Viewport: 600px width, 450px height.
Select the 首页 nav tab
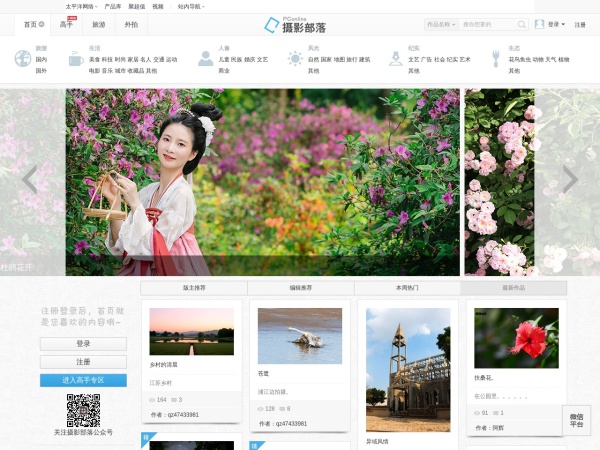[x=34, y=24]
